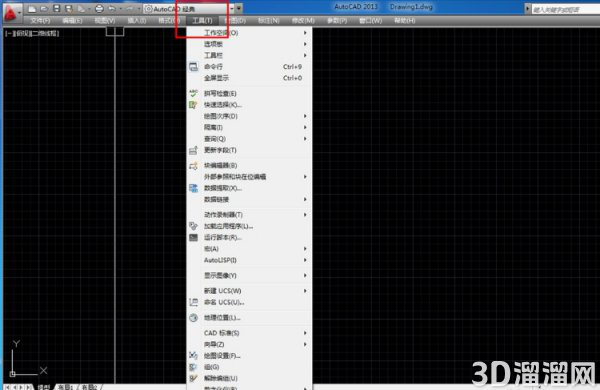The width and height of the screenshot is (600, 390).
Task: Expand the 宏(A) submenu
Action: 249,249
